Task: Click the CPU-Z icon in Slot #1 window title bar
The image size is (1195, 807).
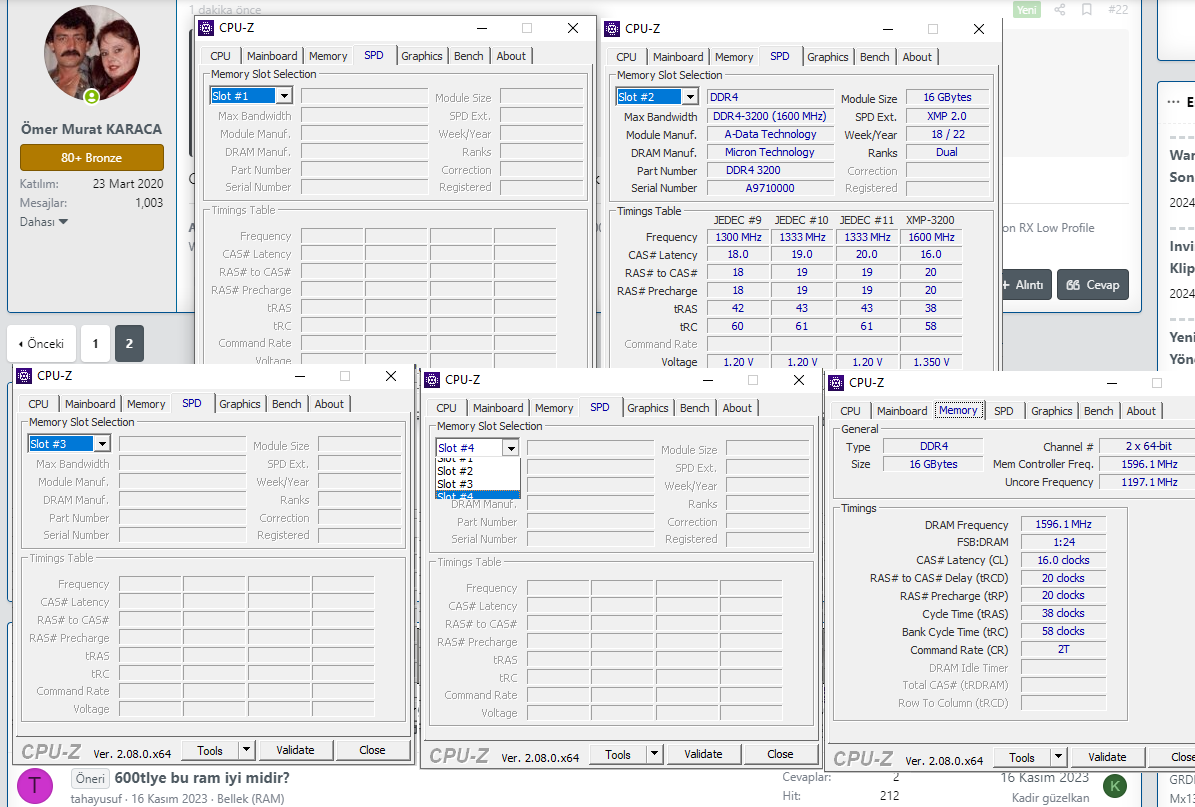Action: 206,28
